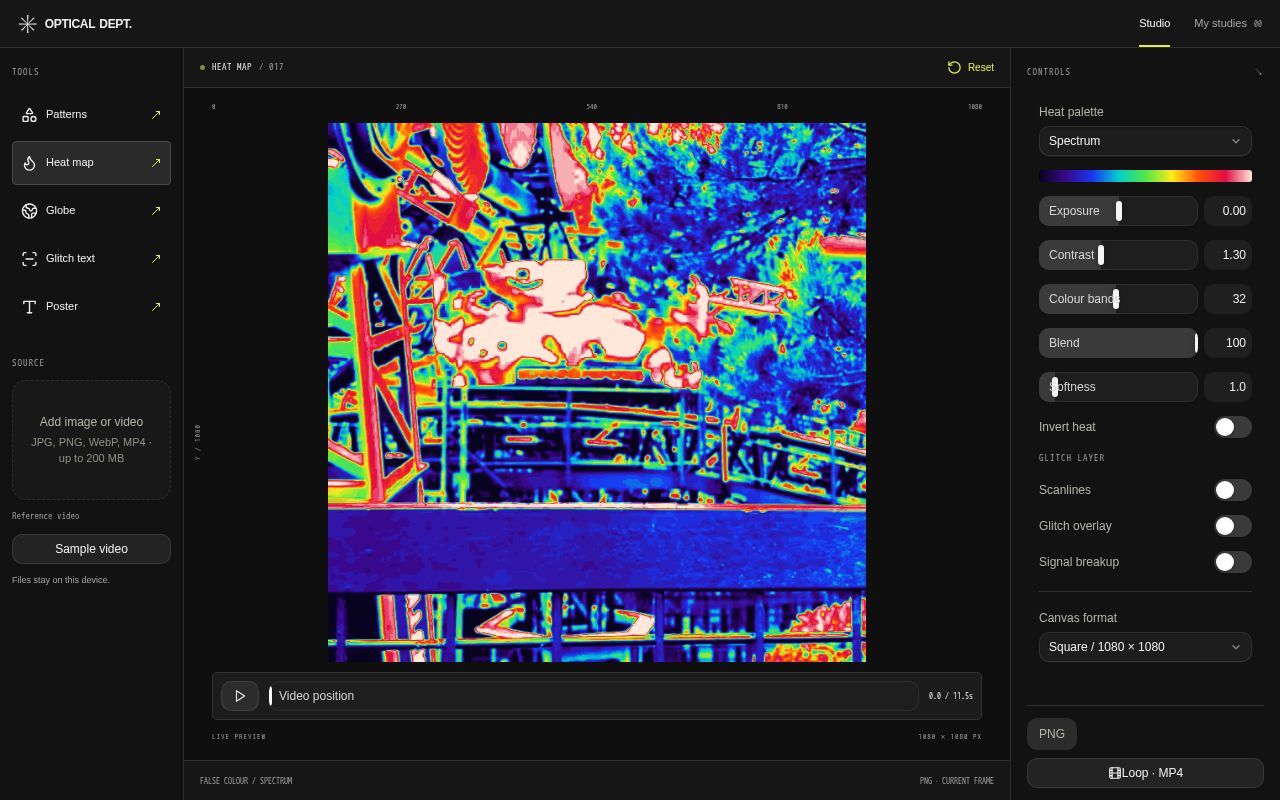Image resolution: width=1280 pixels, height=800 pixels.
Task: Click the heat map preview canvas
Action: click(597, 392)
